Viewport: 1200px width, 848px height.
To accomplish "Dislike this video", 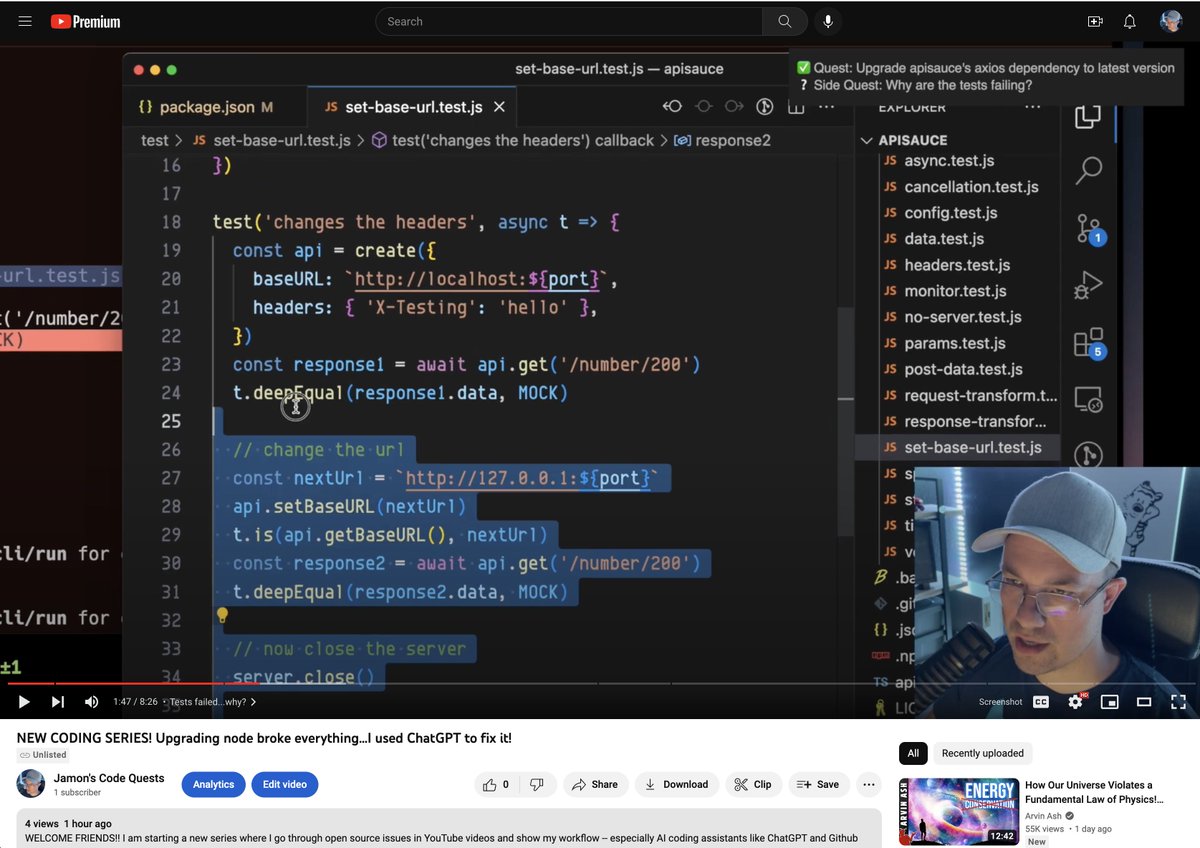I will [x=537, y=784].
